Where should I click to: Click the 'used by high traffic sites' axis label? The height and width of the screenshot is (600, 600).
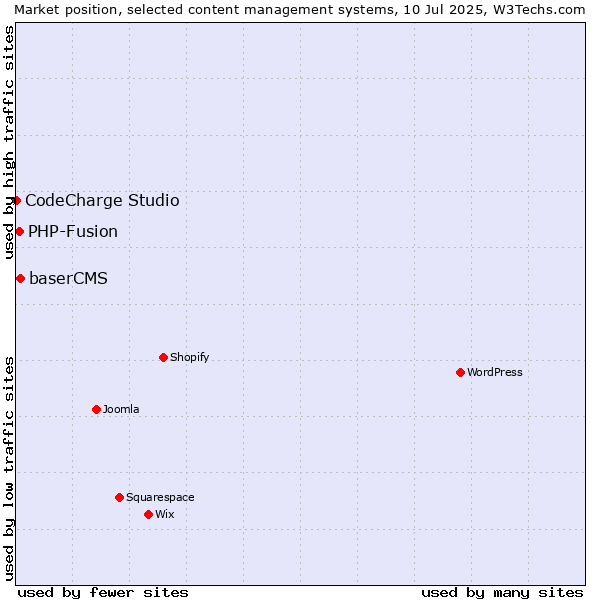(8, 142)
